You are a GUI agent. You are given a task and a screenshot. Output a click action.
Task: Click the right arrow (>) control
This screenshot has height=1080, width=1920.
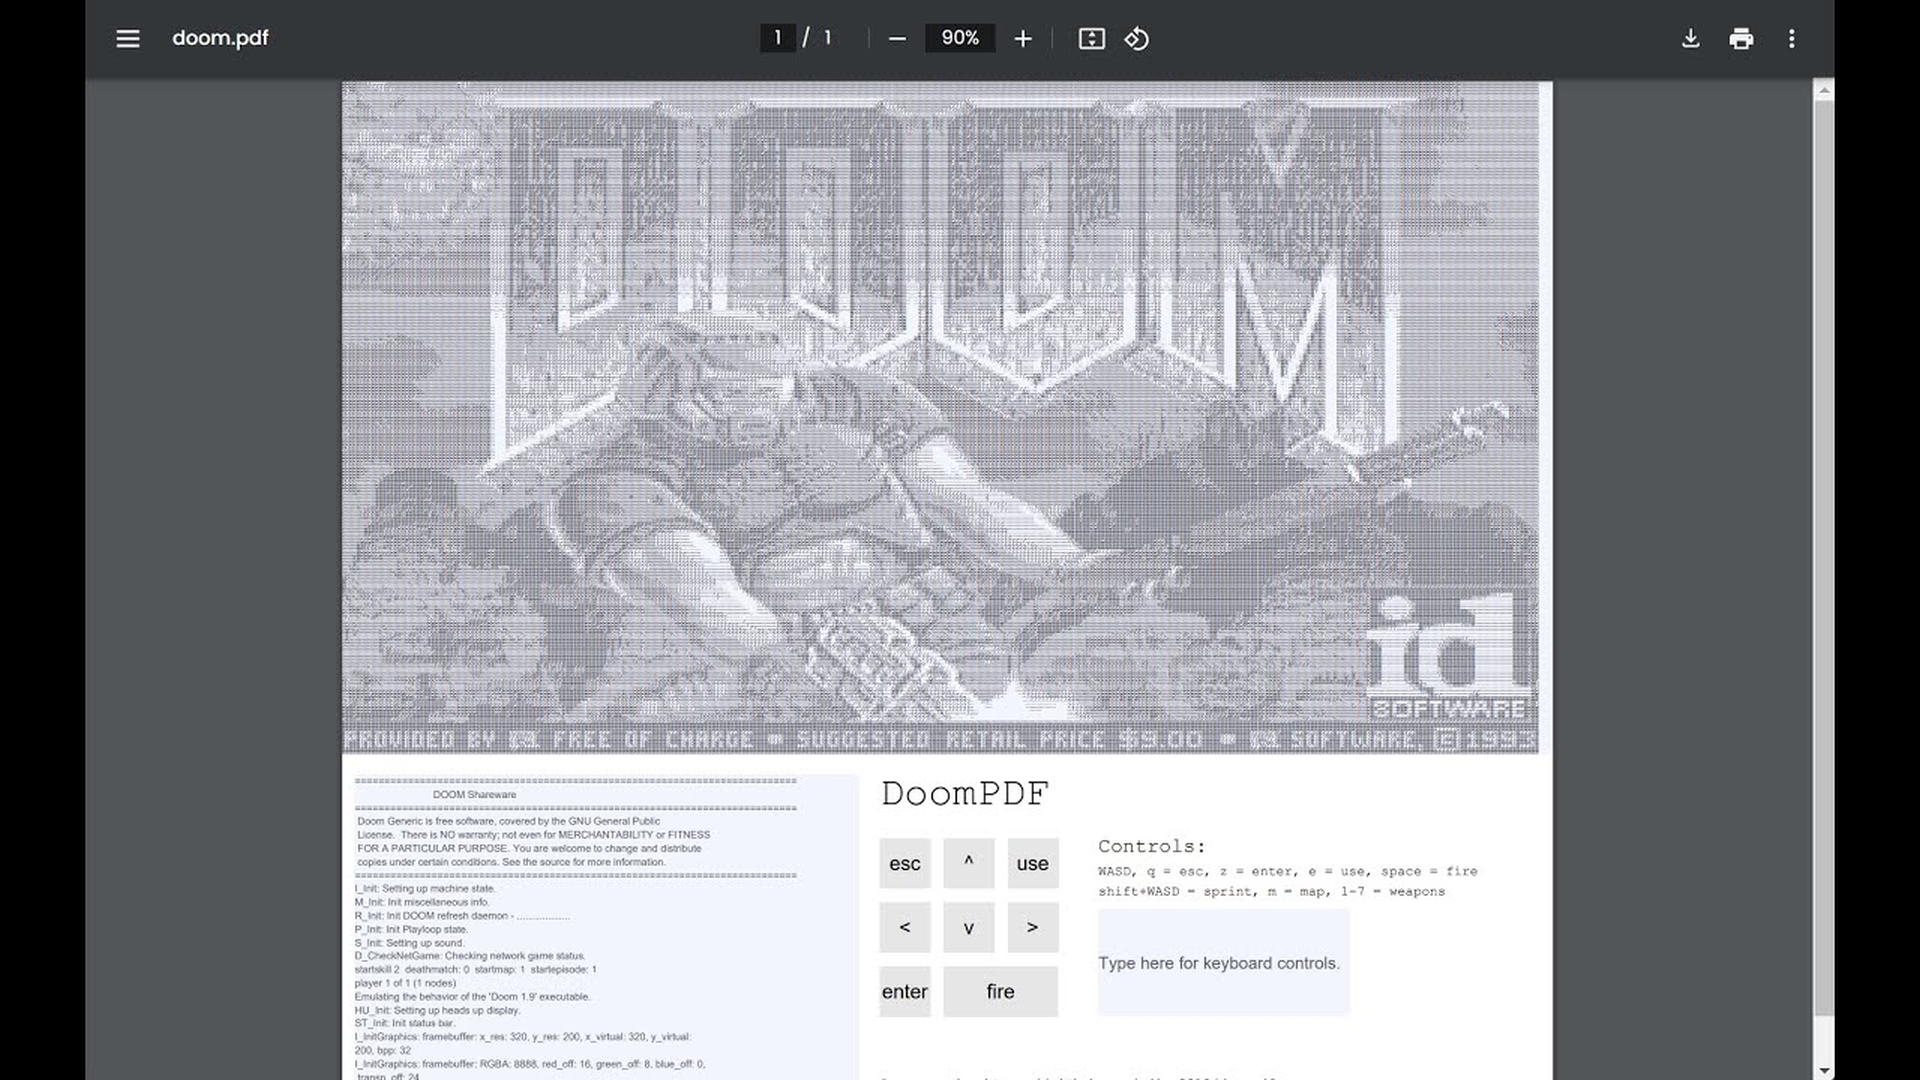[1032, 927]
